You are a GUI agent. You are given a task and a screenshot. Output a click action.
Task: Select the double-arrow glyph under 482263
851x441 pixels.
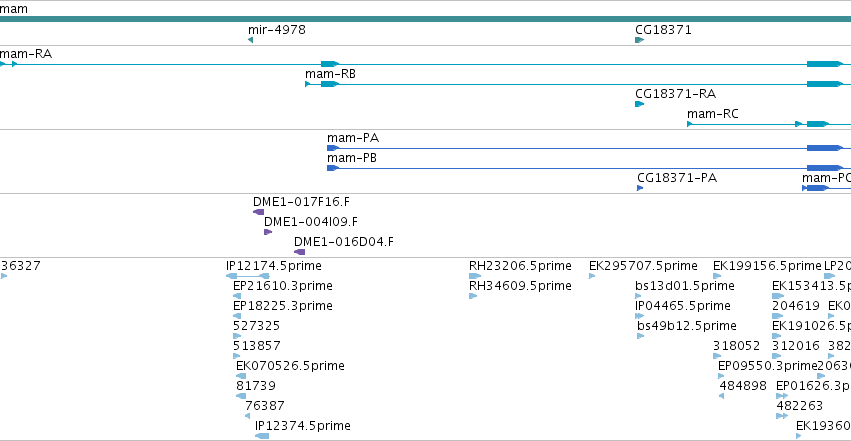click(x=782, y=416)
